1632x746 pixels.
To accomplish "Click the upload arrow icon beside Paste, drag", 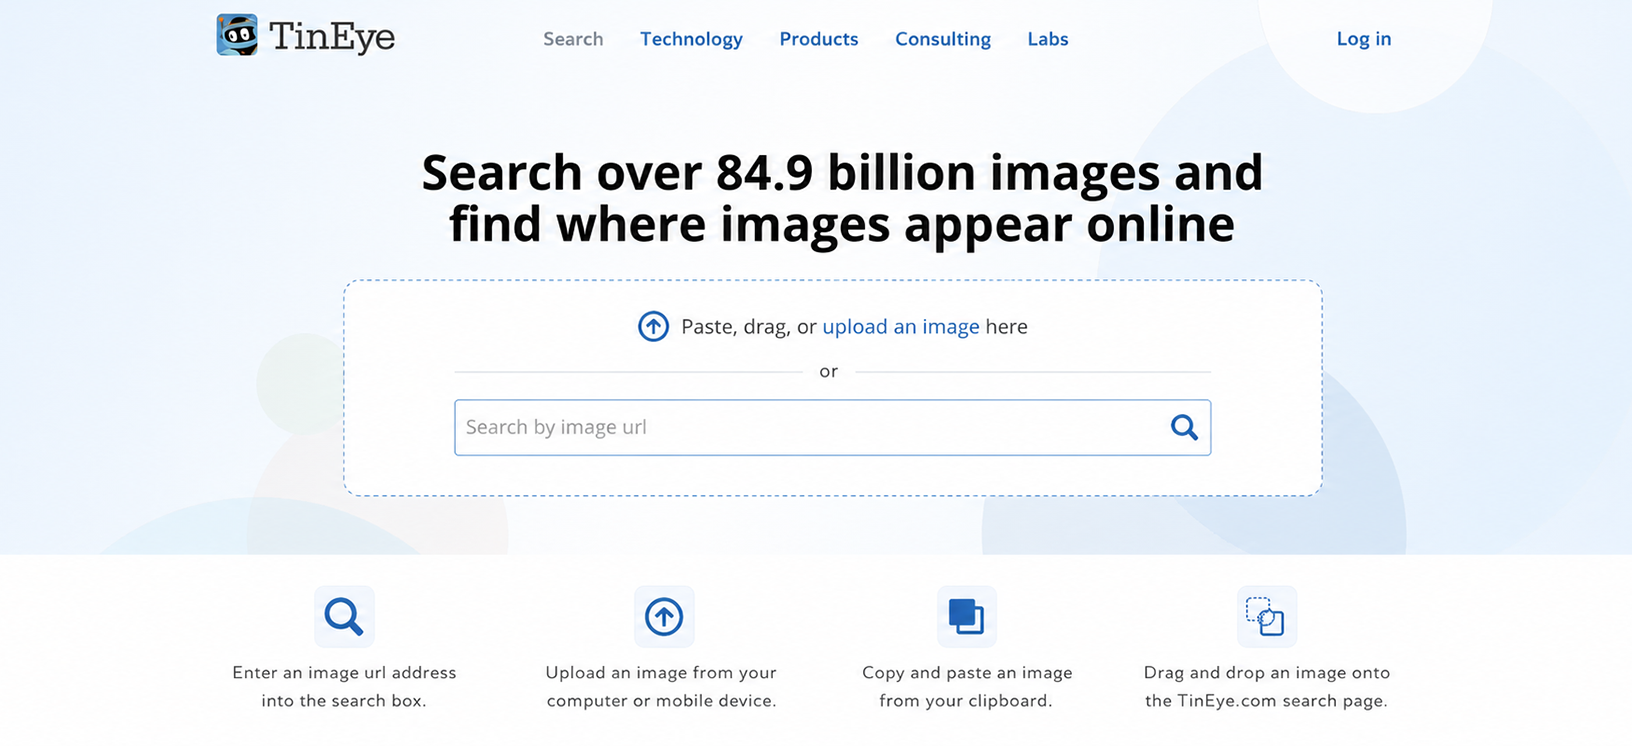I will click(653, 326).
